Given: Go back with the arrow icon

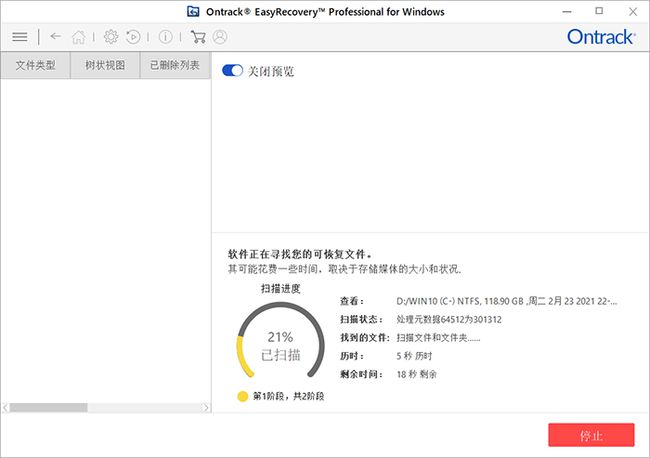Looking at the screenshot, I should click(x=56, y=36).
